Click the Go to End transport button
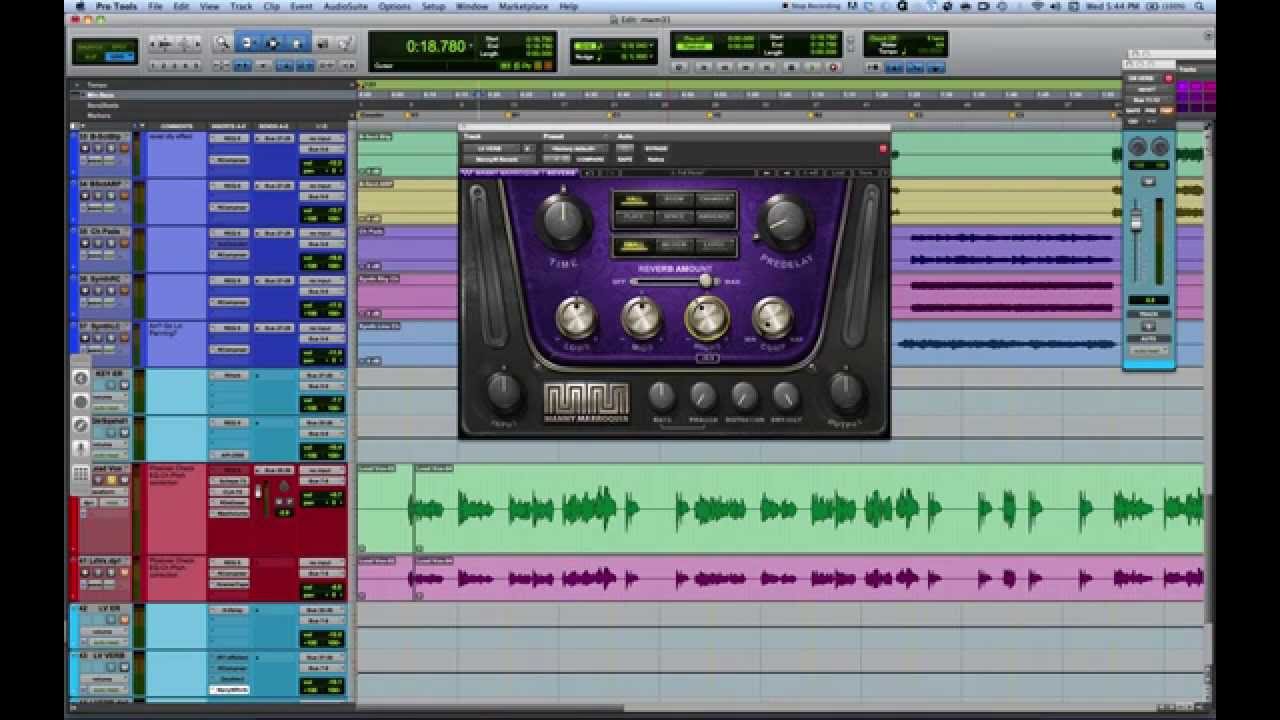 click(x=767, y=67)
